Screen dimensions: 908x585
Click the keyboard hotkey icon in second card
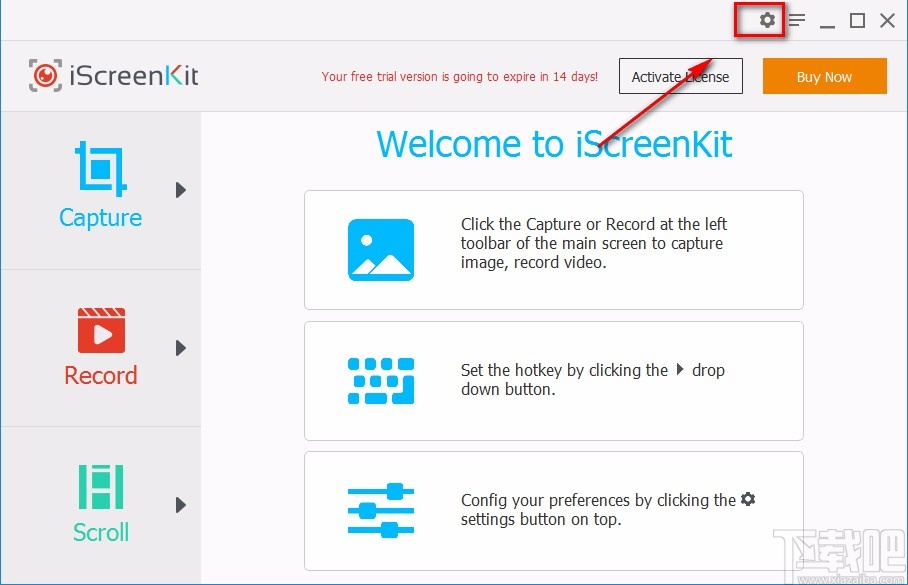(x=381, y=381)
